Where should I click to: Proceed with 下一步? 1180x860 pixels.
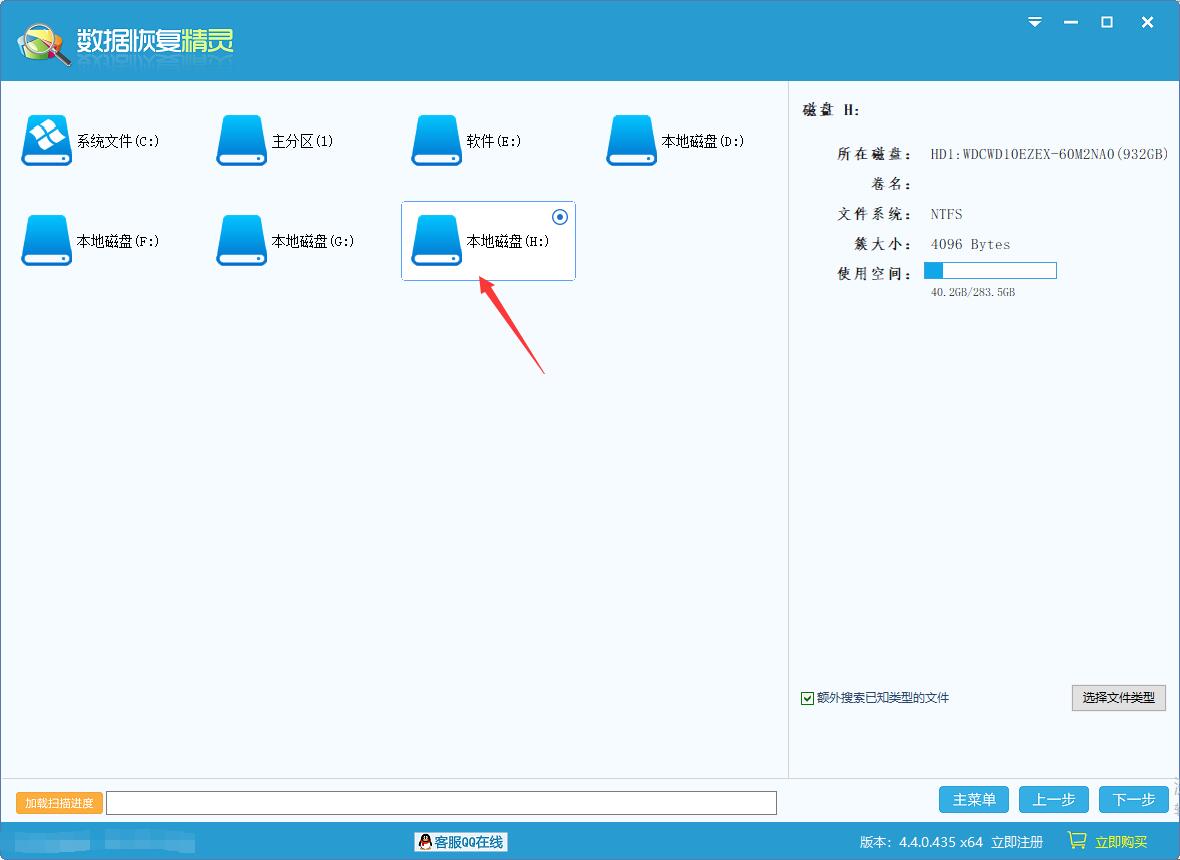1133,799
